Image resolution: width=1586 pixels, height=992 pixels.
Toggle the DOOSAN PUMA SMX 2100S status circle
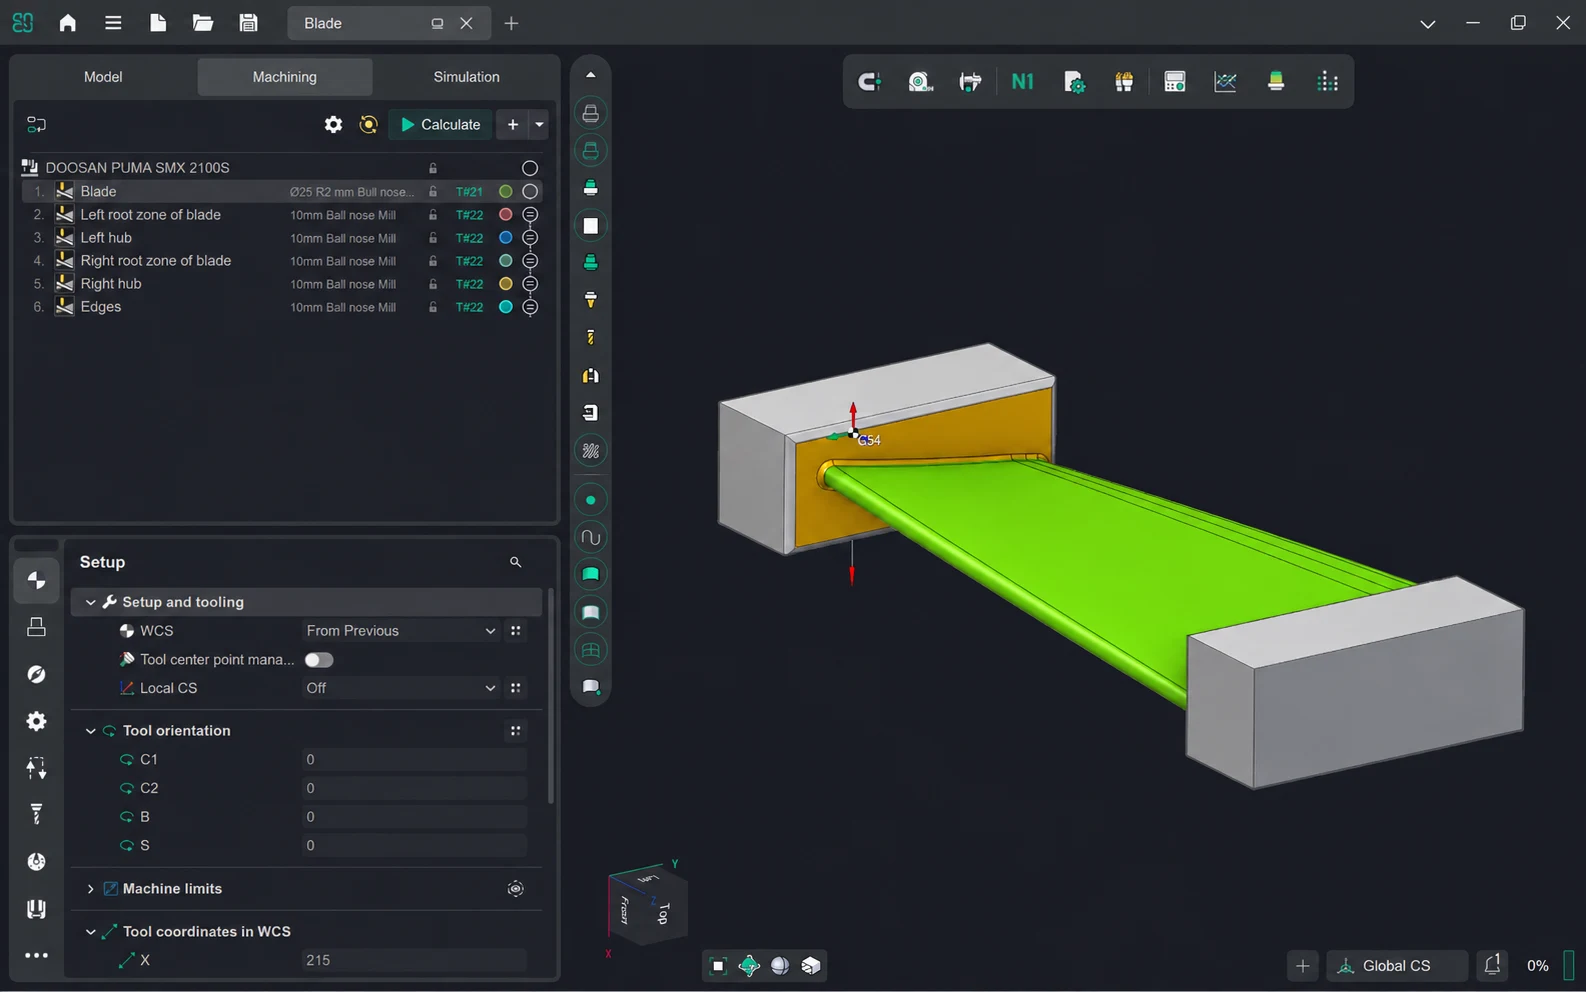[x=530, y=168]
